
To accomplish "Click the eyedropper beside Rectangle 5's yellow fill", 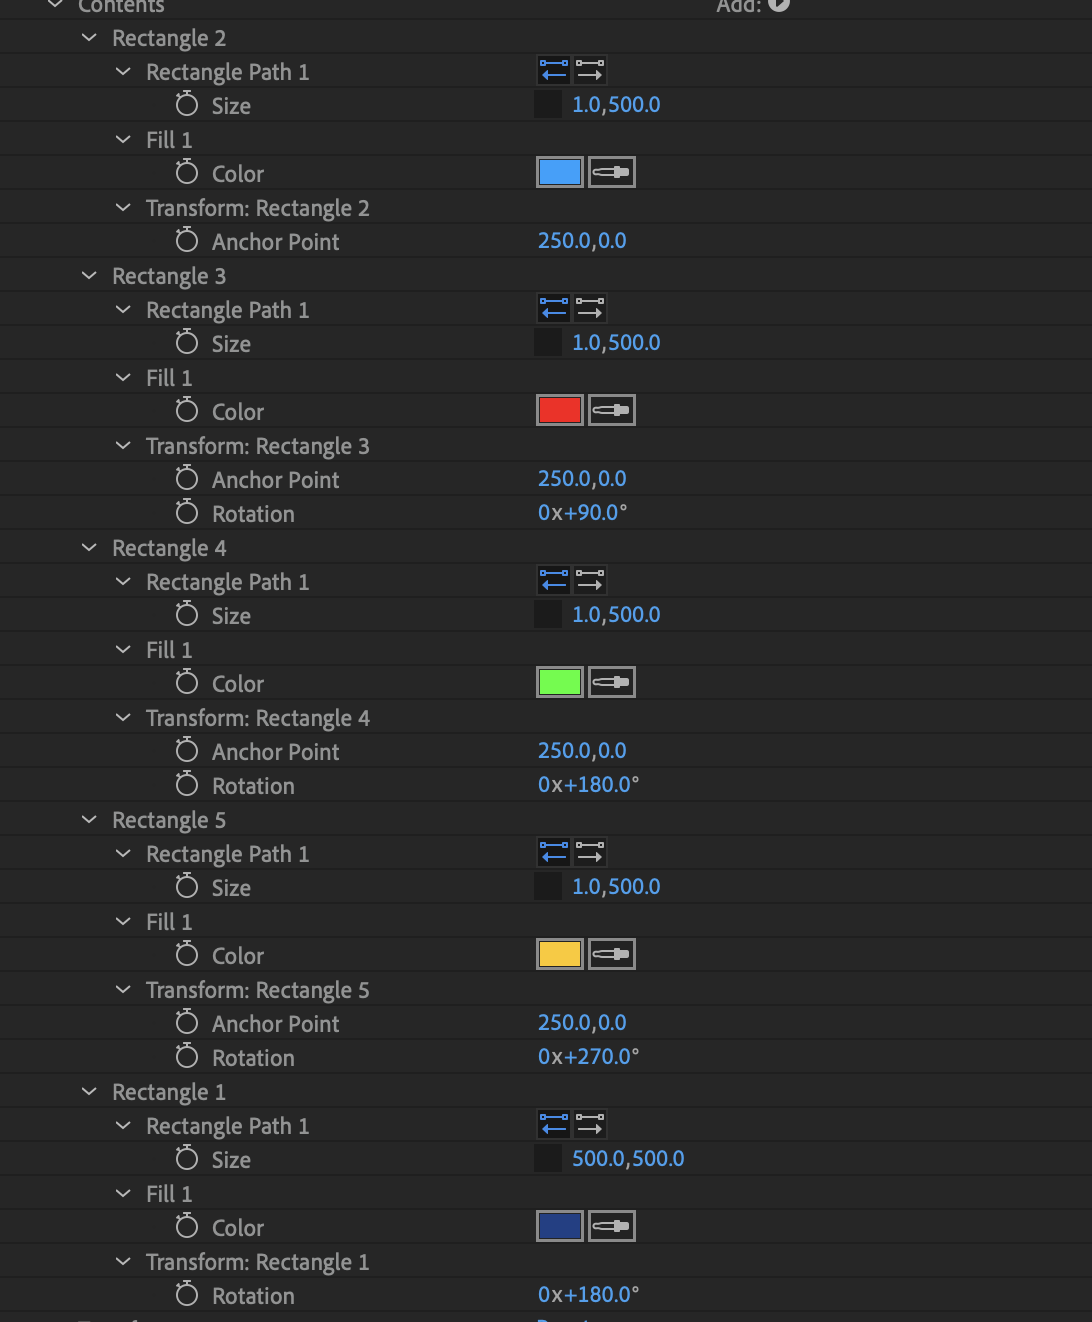I will 611,953.
